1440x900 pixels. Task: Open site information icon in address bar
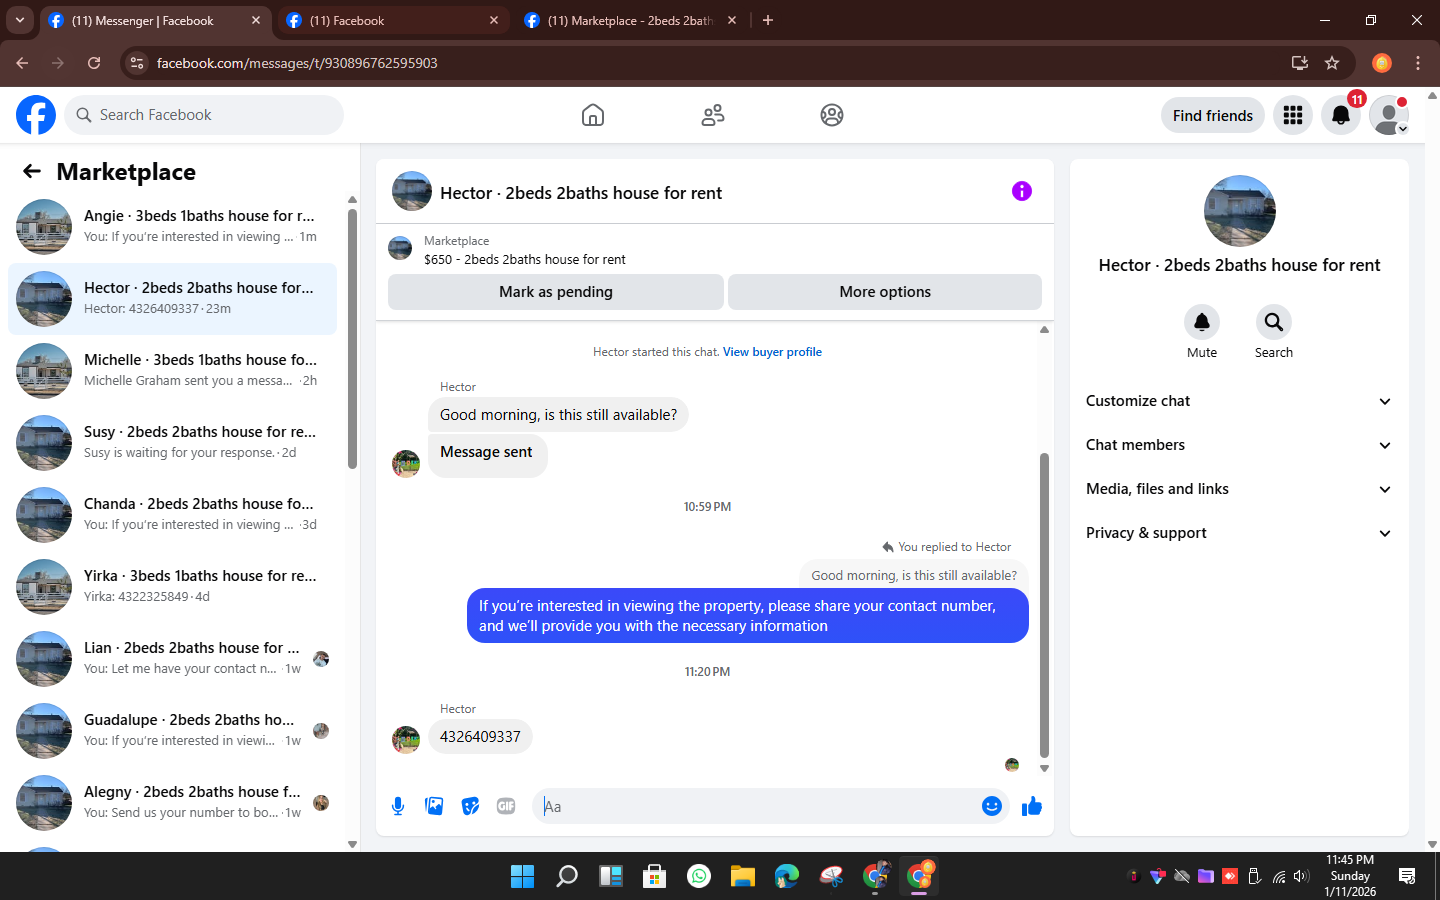(137, 63)
